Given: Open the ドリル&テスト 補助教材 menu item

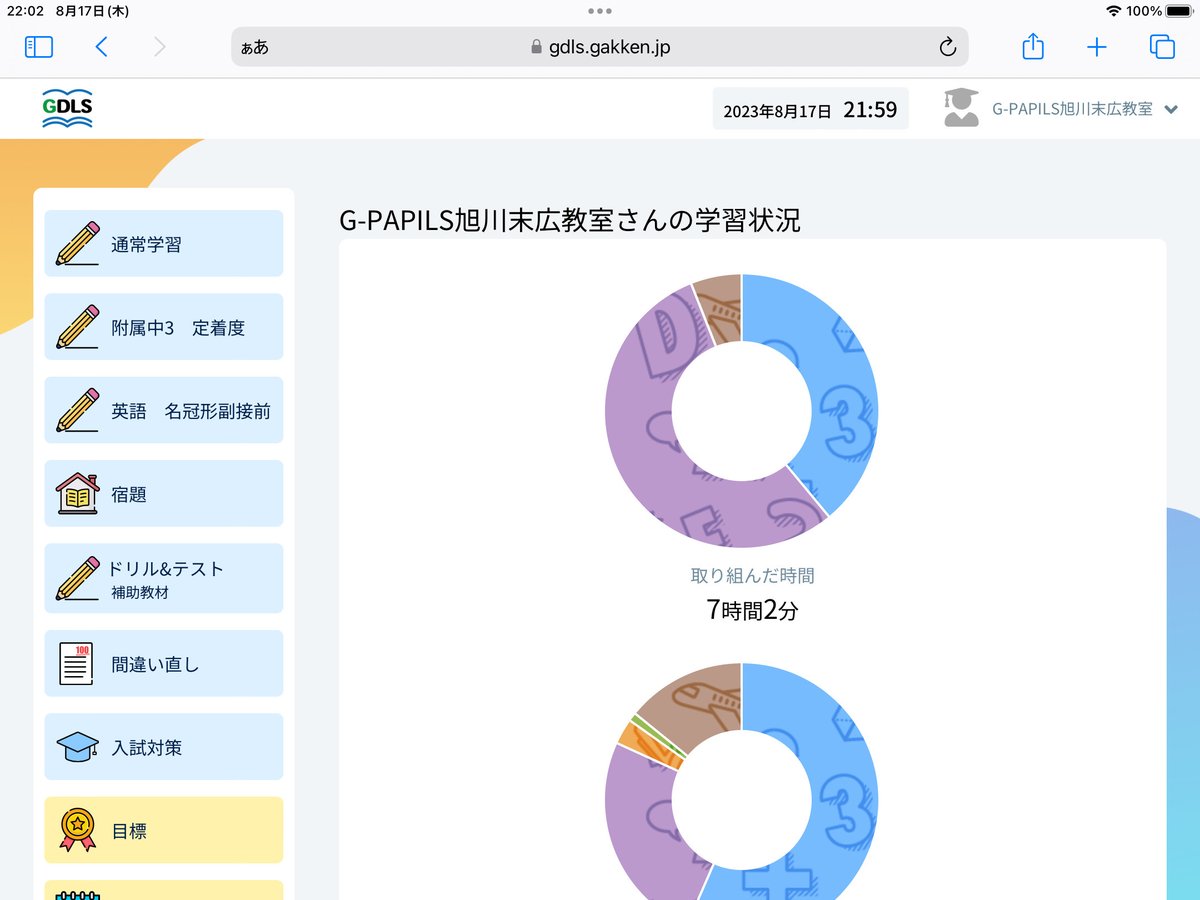Looking at the screenshot, I should click(x=164, y=579).
